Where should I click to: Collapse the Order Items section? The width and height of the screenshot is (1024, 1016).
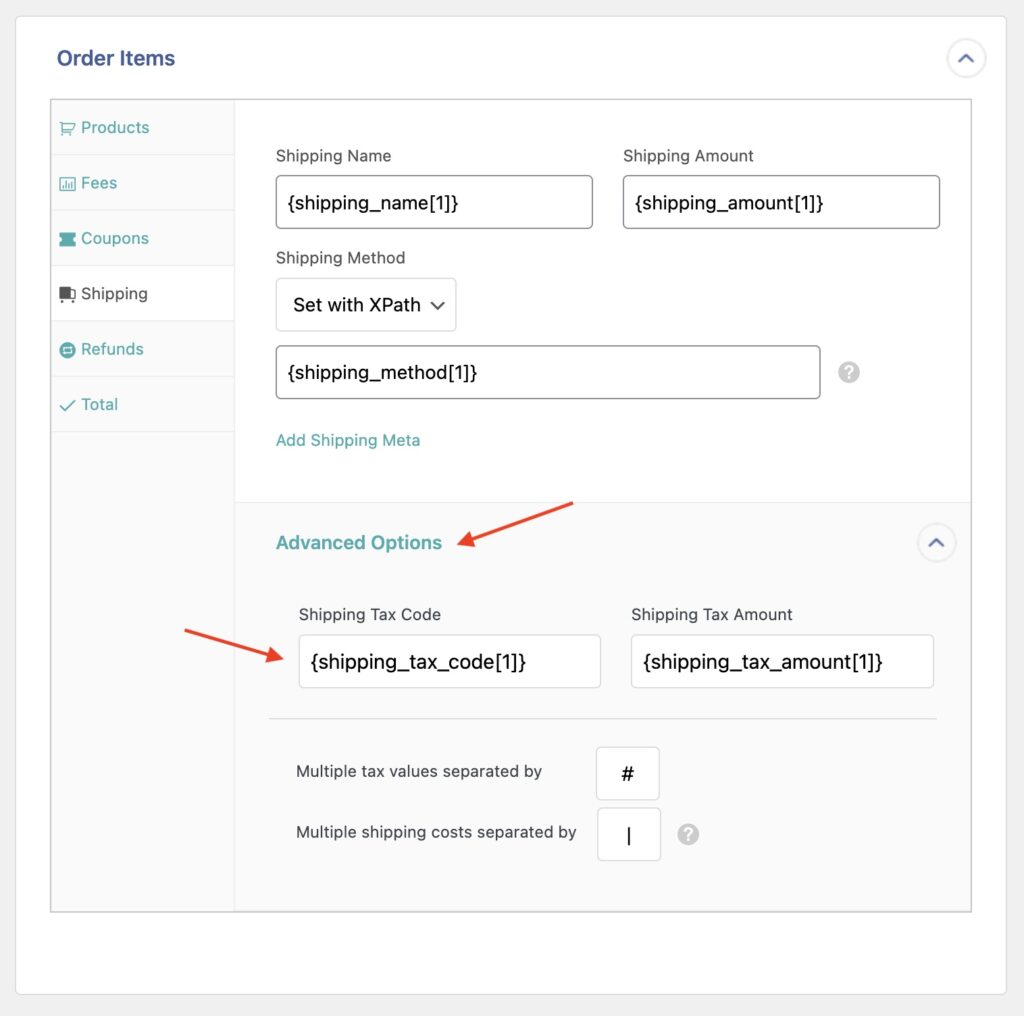point(966,58)
